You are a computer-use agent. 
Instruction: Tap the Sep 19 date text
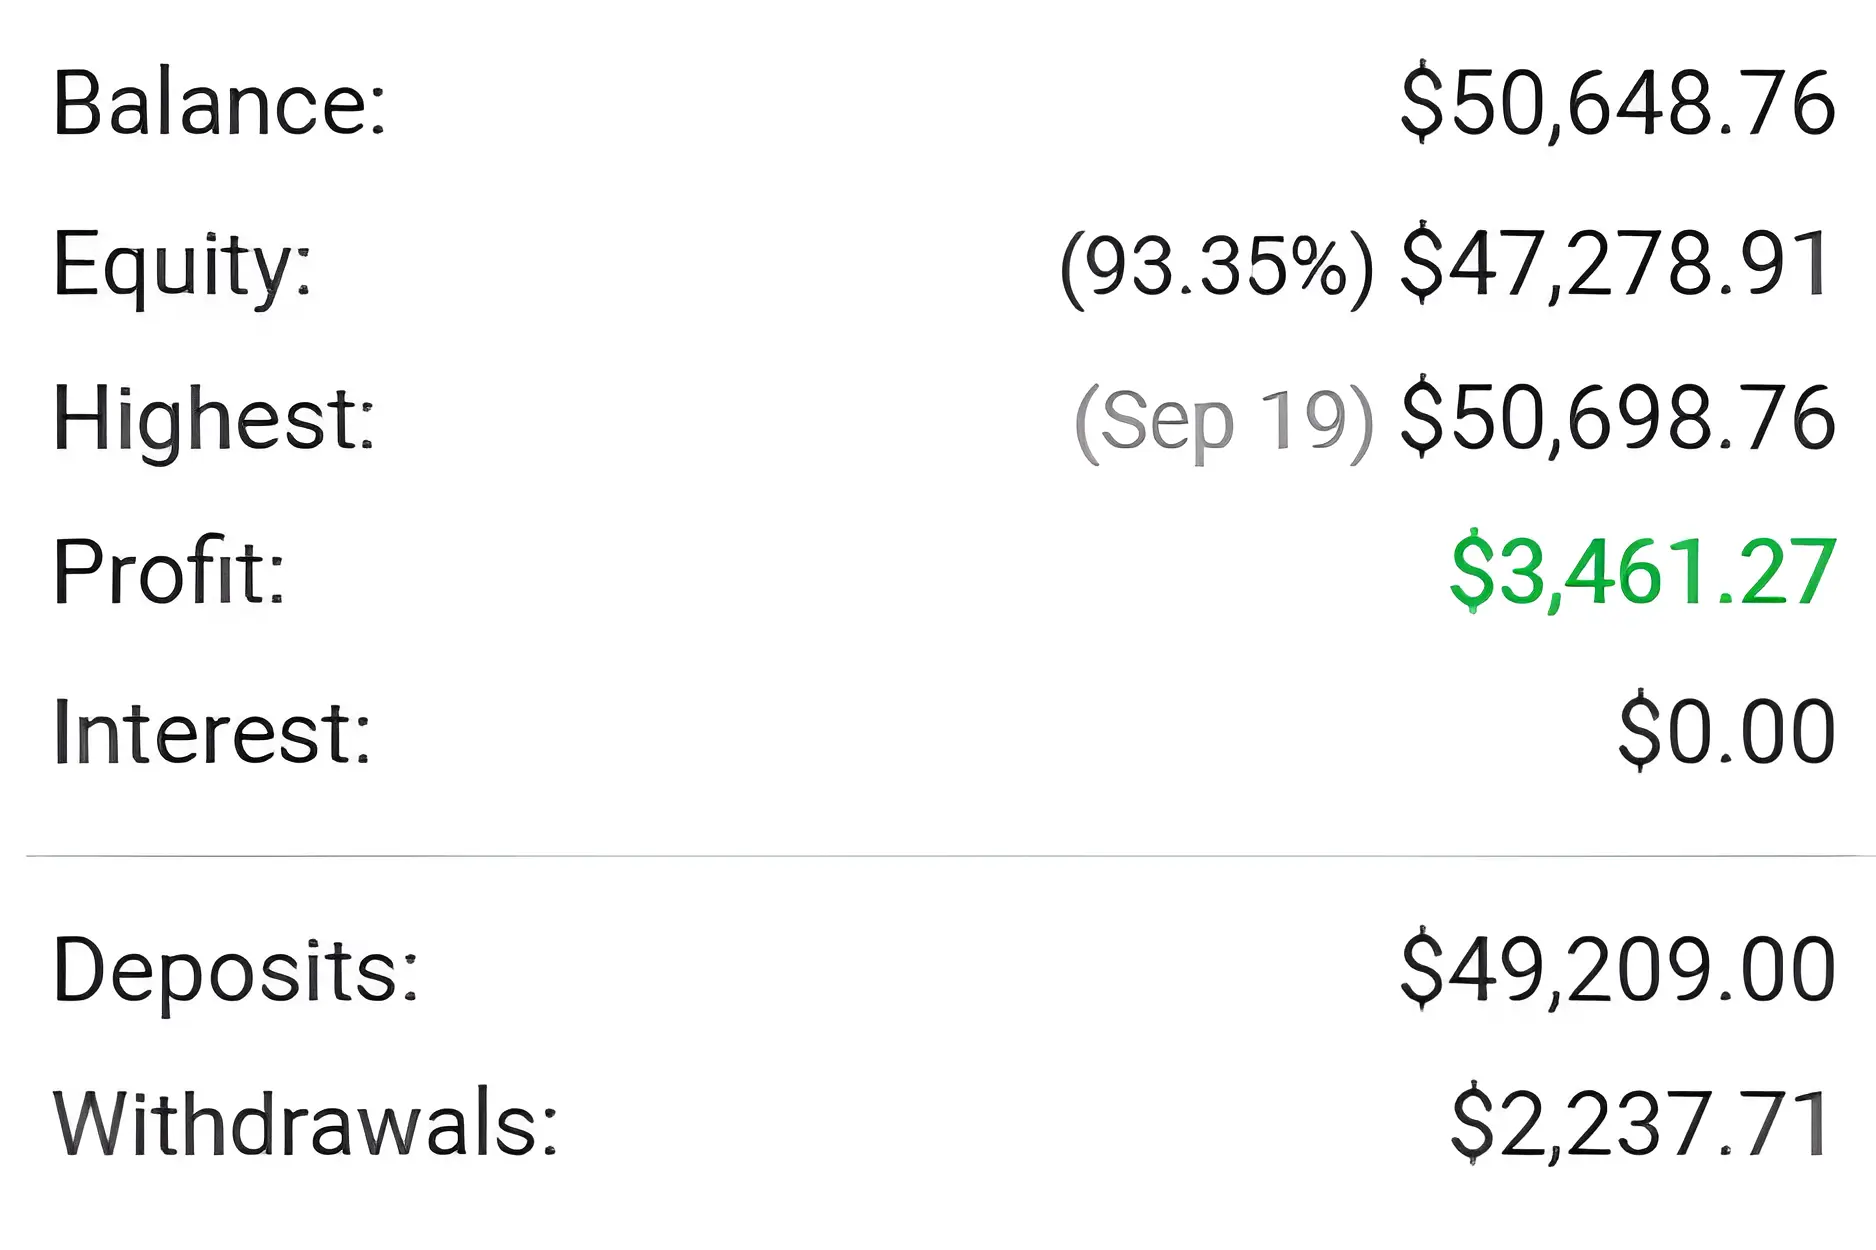click(x=1223, y=421)
